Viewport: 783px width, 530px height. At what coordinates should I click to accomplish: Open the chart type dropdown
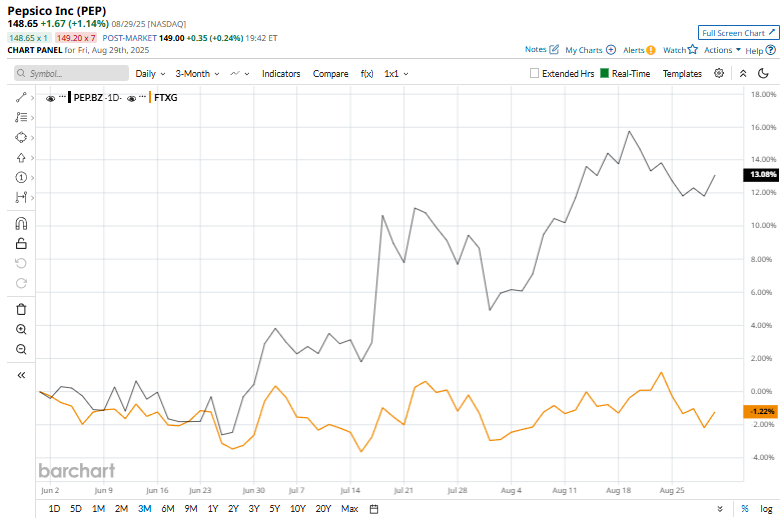tap(240, 73)
